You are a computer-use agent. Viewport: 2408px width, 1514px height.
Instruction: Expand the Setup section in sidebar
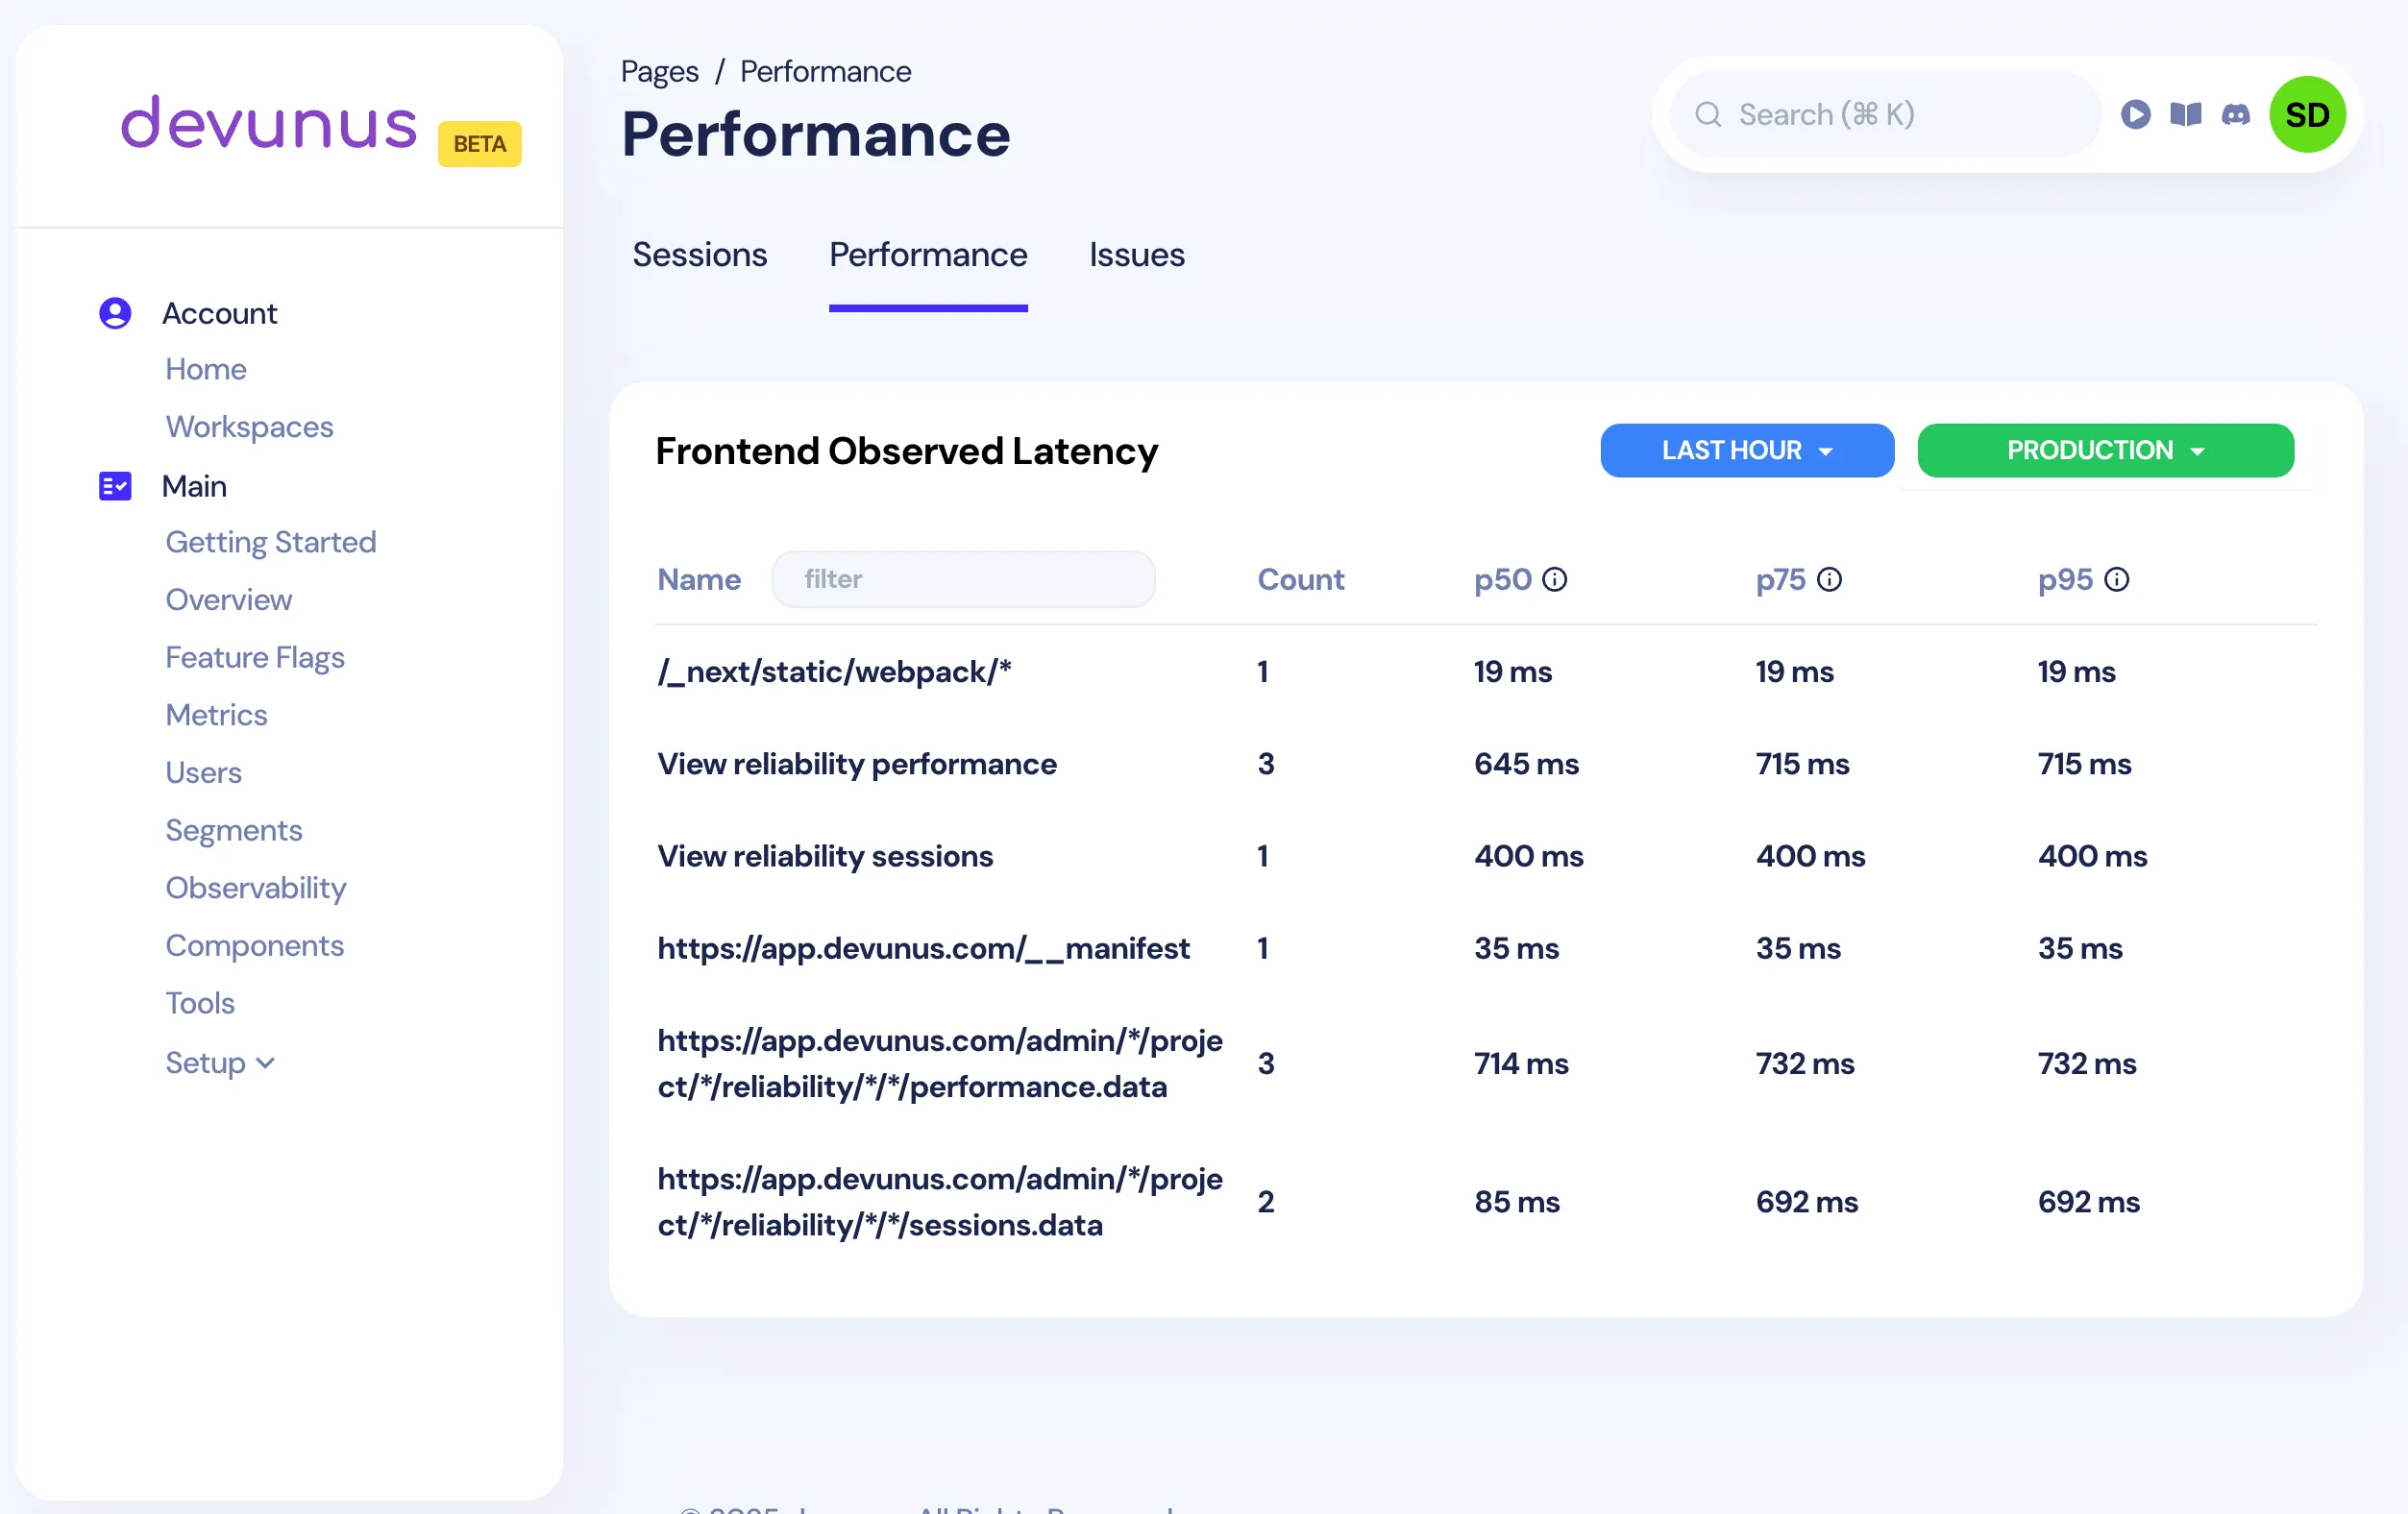click(221, 1062)
